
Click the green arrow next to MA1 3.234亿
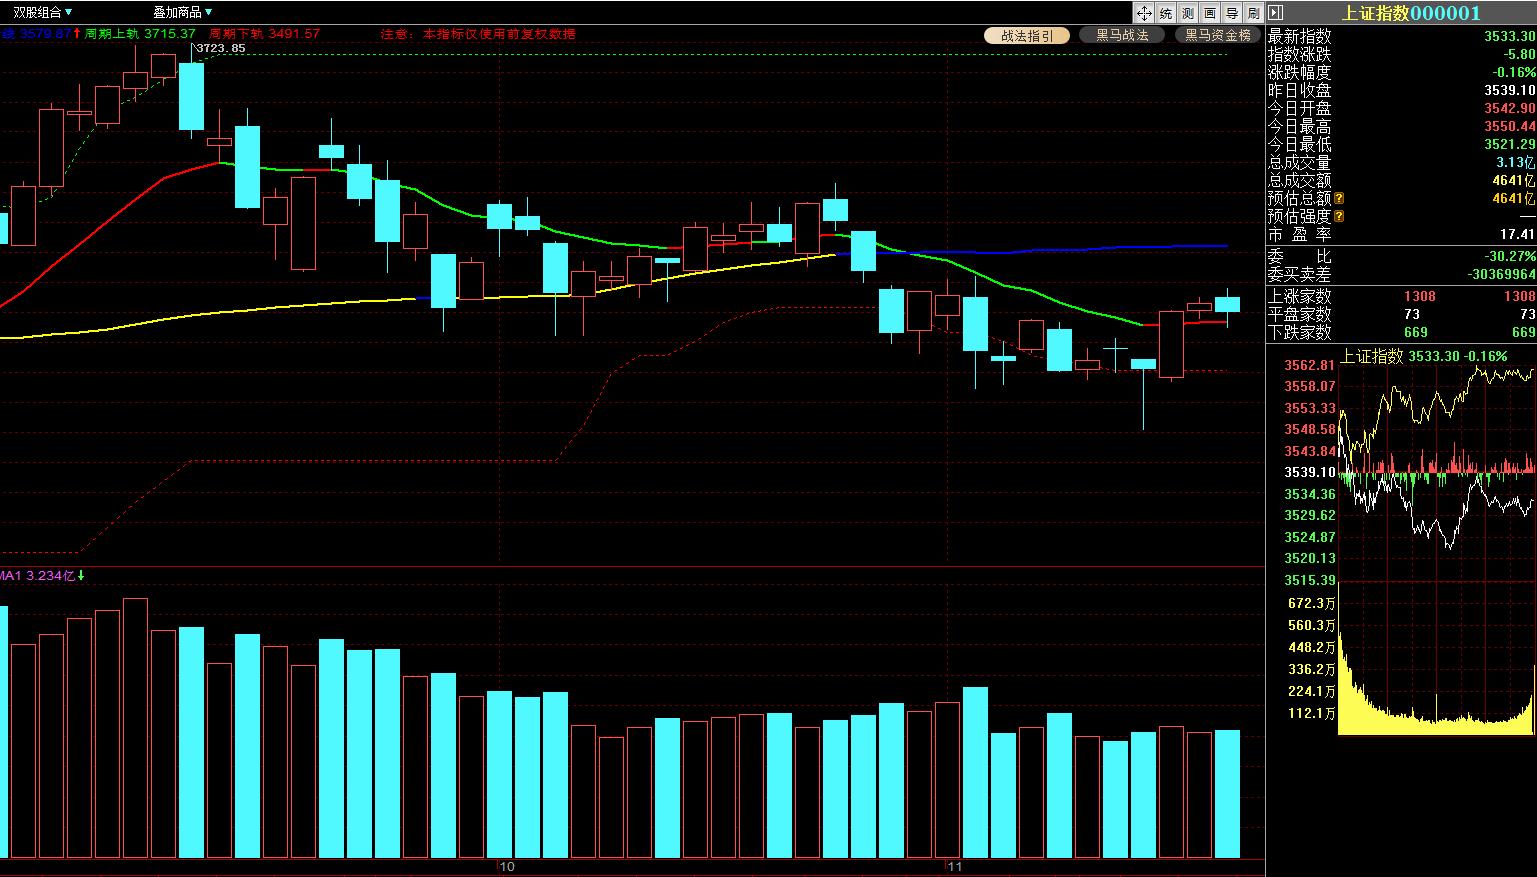(81, 575)
